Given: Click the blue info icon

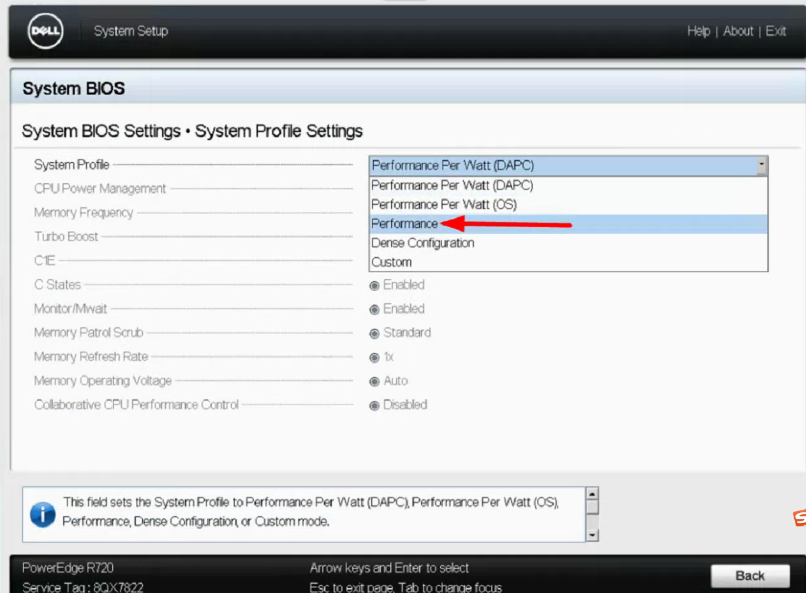Looking at the screenshot, I should point(42,515).
